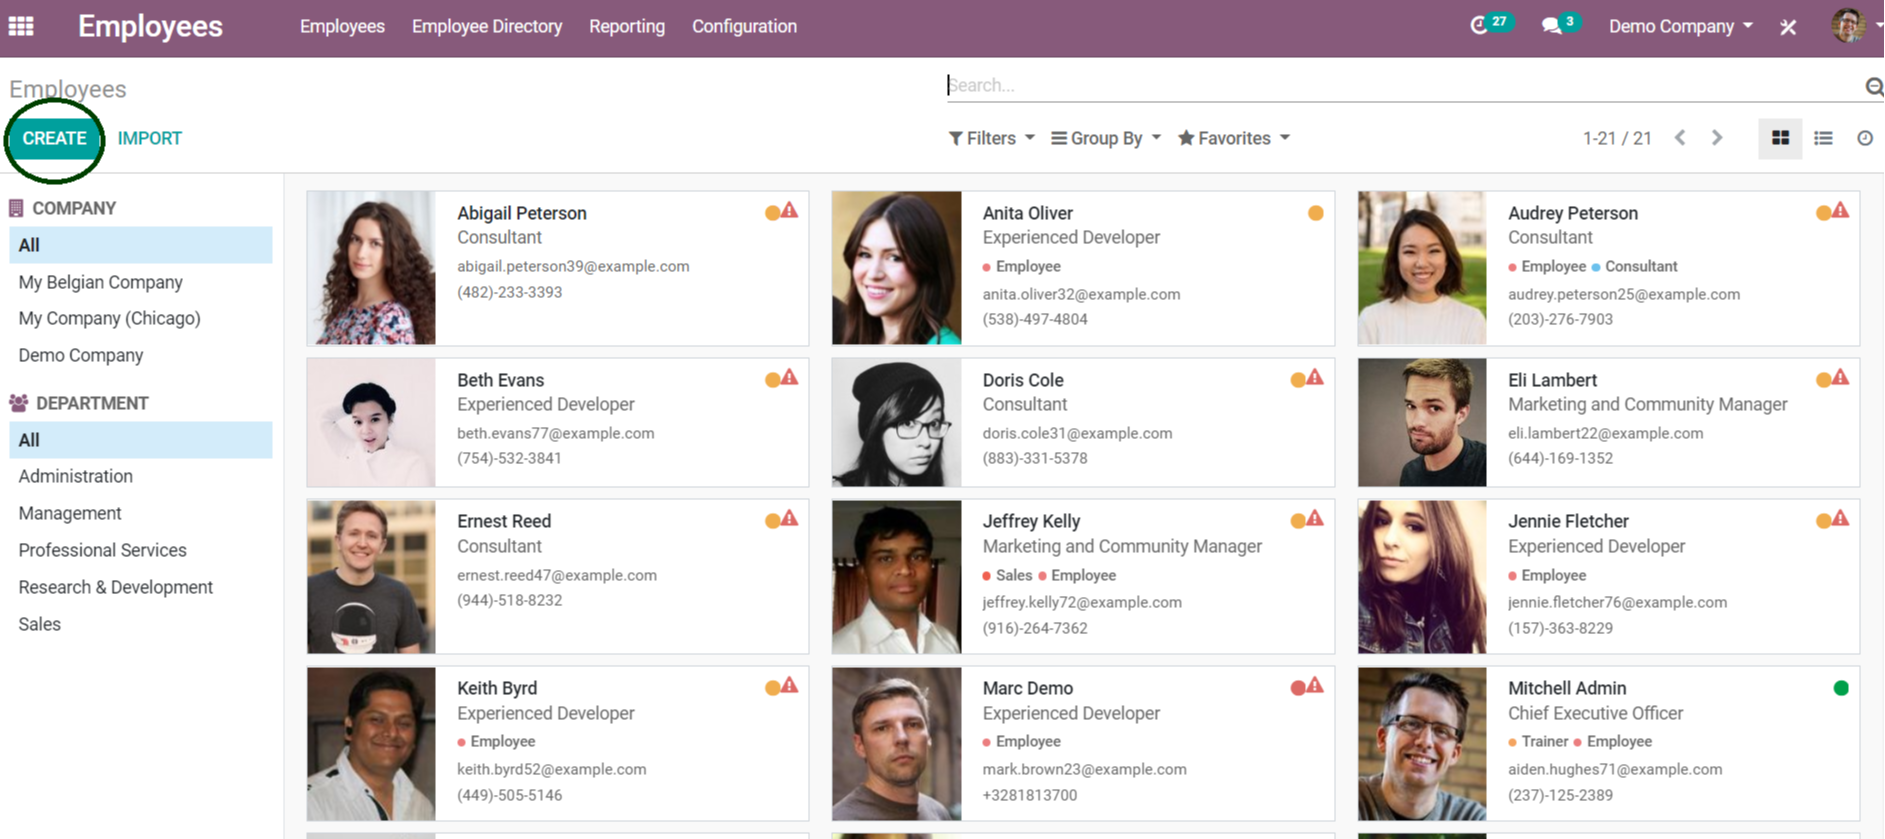Click the Employees app title
The width and height of the screenshot is (1885, 839).
(150, 26)
